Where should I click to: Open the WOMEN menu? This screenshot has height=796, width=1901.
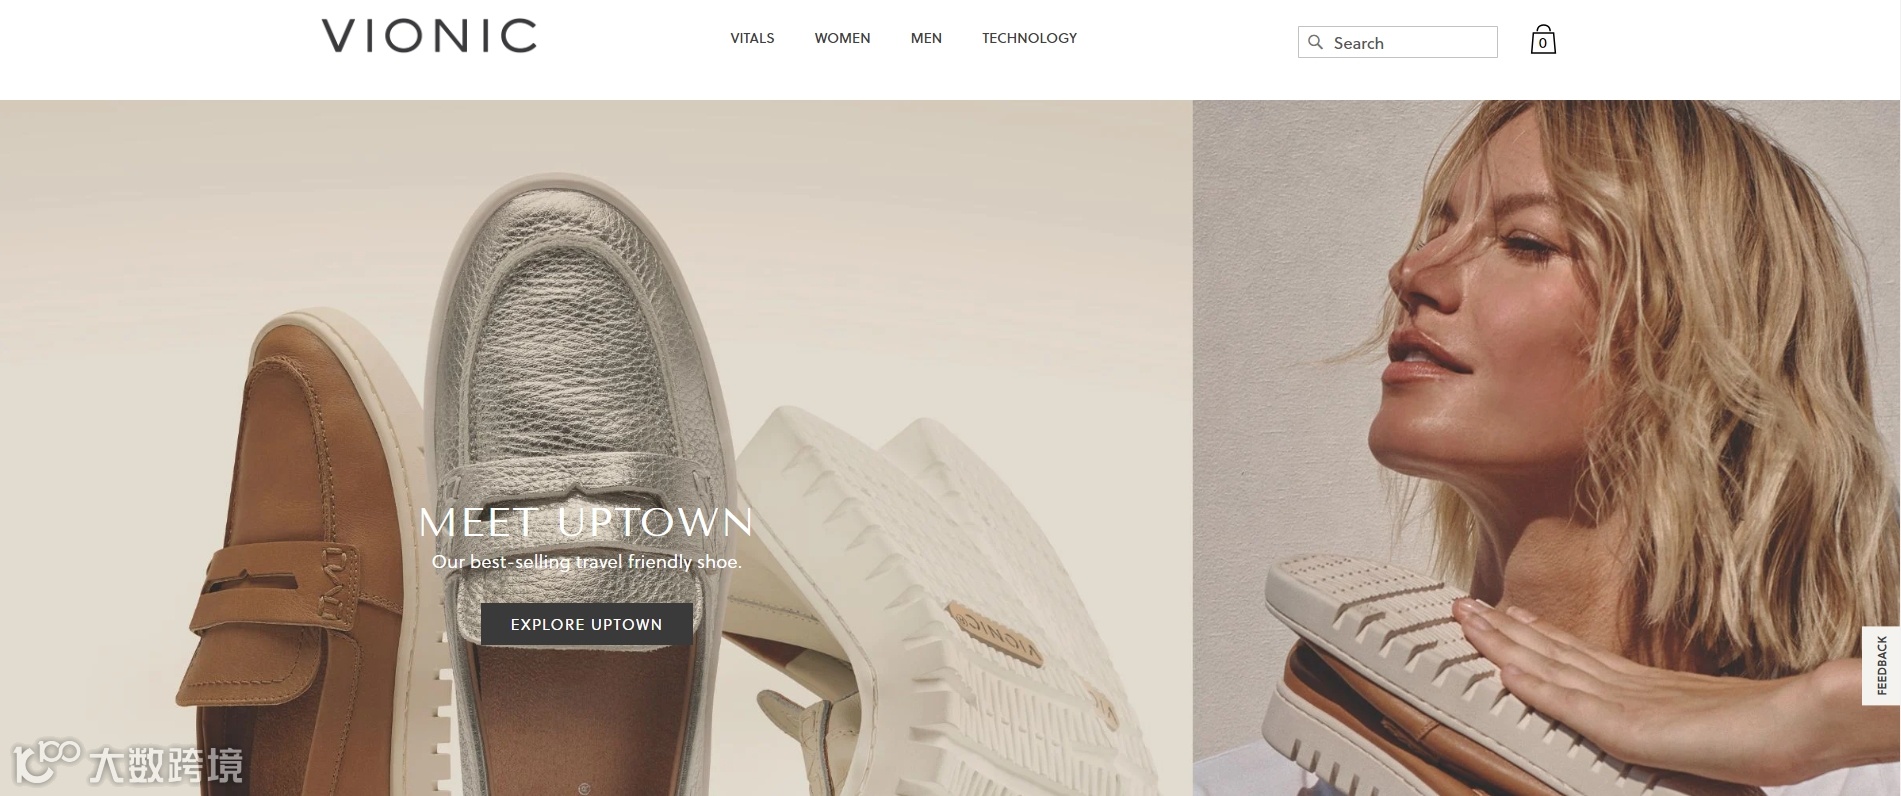842,38
